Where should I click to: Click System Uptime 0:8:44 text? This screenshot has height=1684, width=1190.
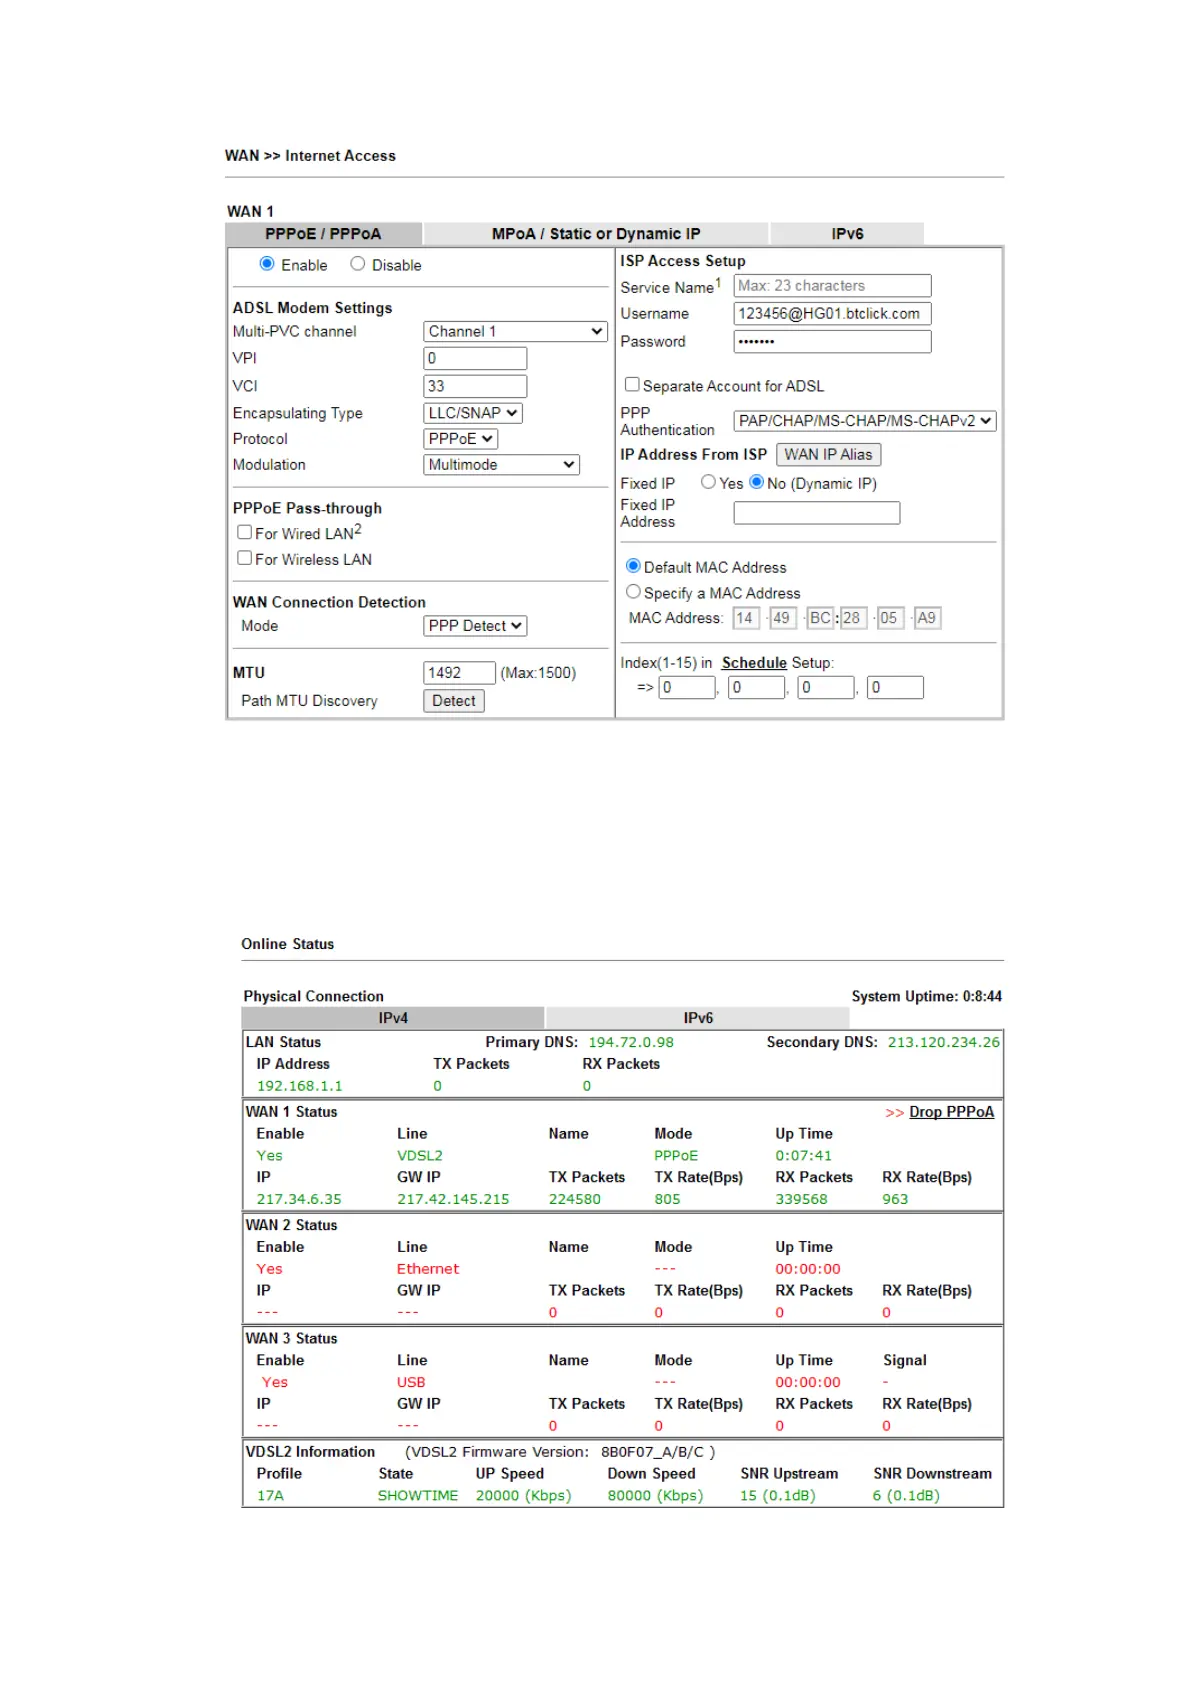tap(926, 996)
